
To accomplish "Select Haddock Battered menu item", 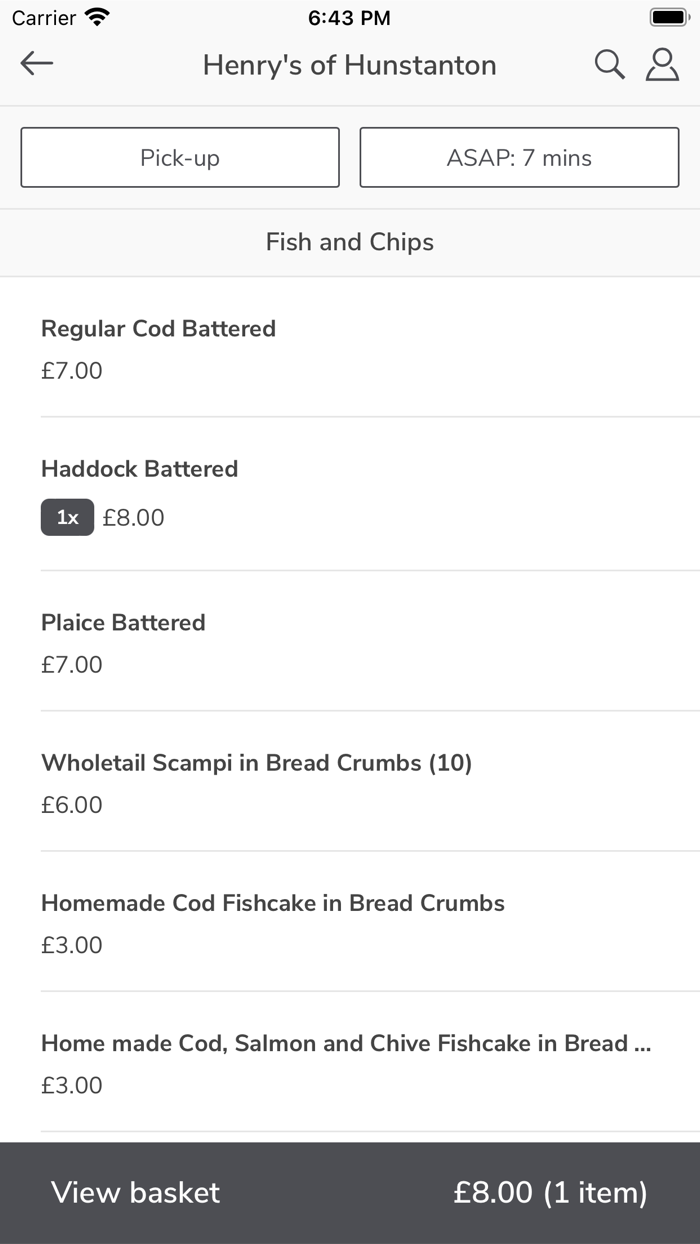I will 140,469.
